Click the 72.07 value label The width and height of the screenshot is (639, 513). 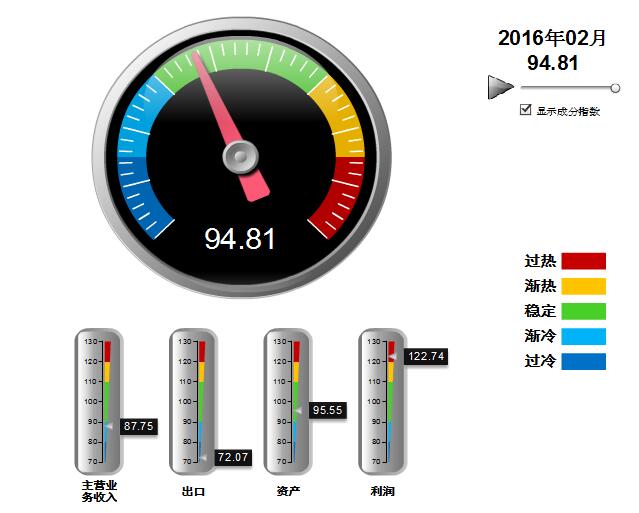coord(232,457)
